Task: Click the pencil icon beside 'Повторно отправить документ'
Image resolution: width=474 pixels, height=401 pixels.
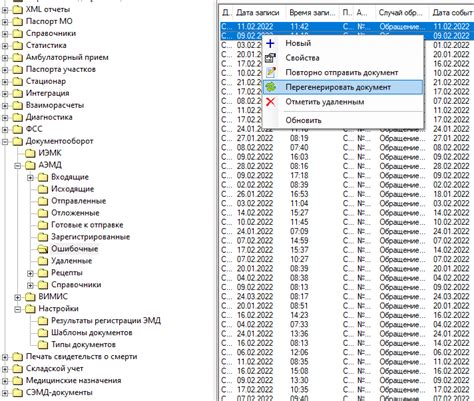Action: pos(270,73)
